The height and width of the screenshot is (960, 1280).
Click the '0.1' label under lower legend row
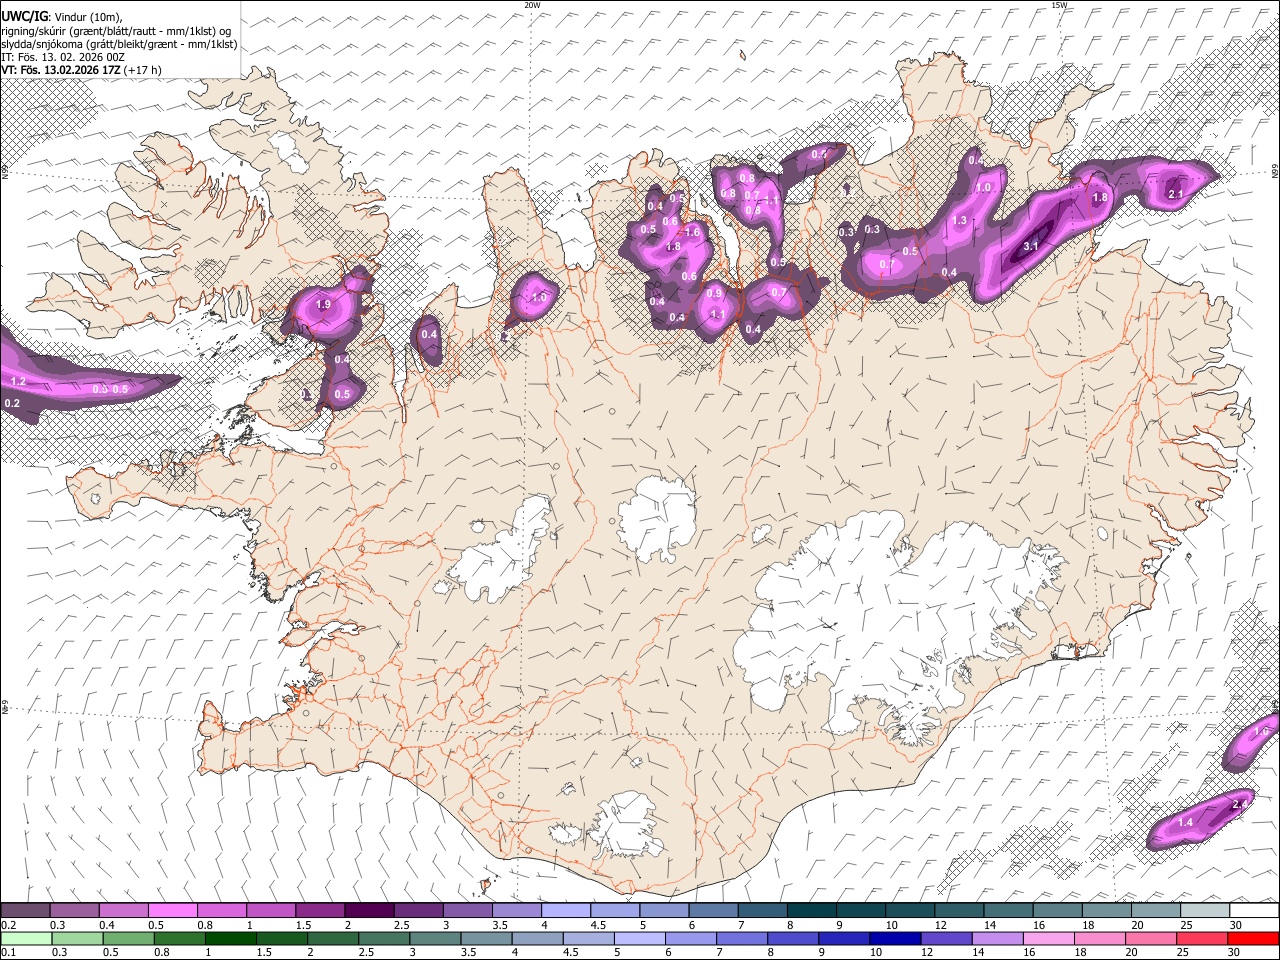pyautogui.click(x=8, y=952)
